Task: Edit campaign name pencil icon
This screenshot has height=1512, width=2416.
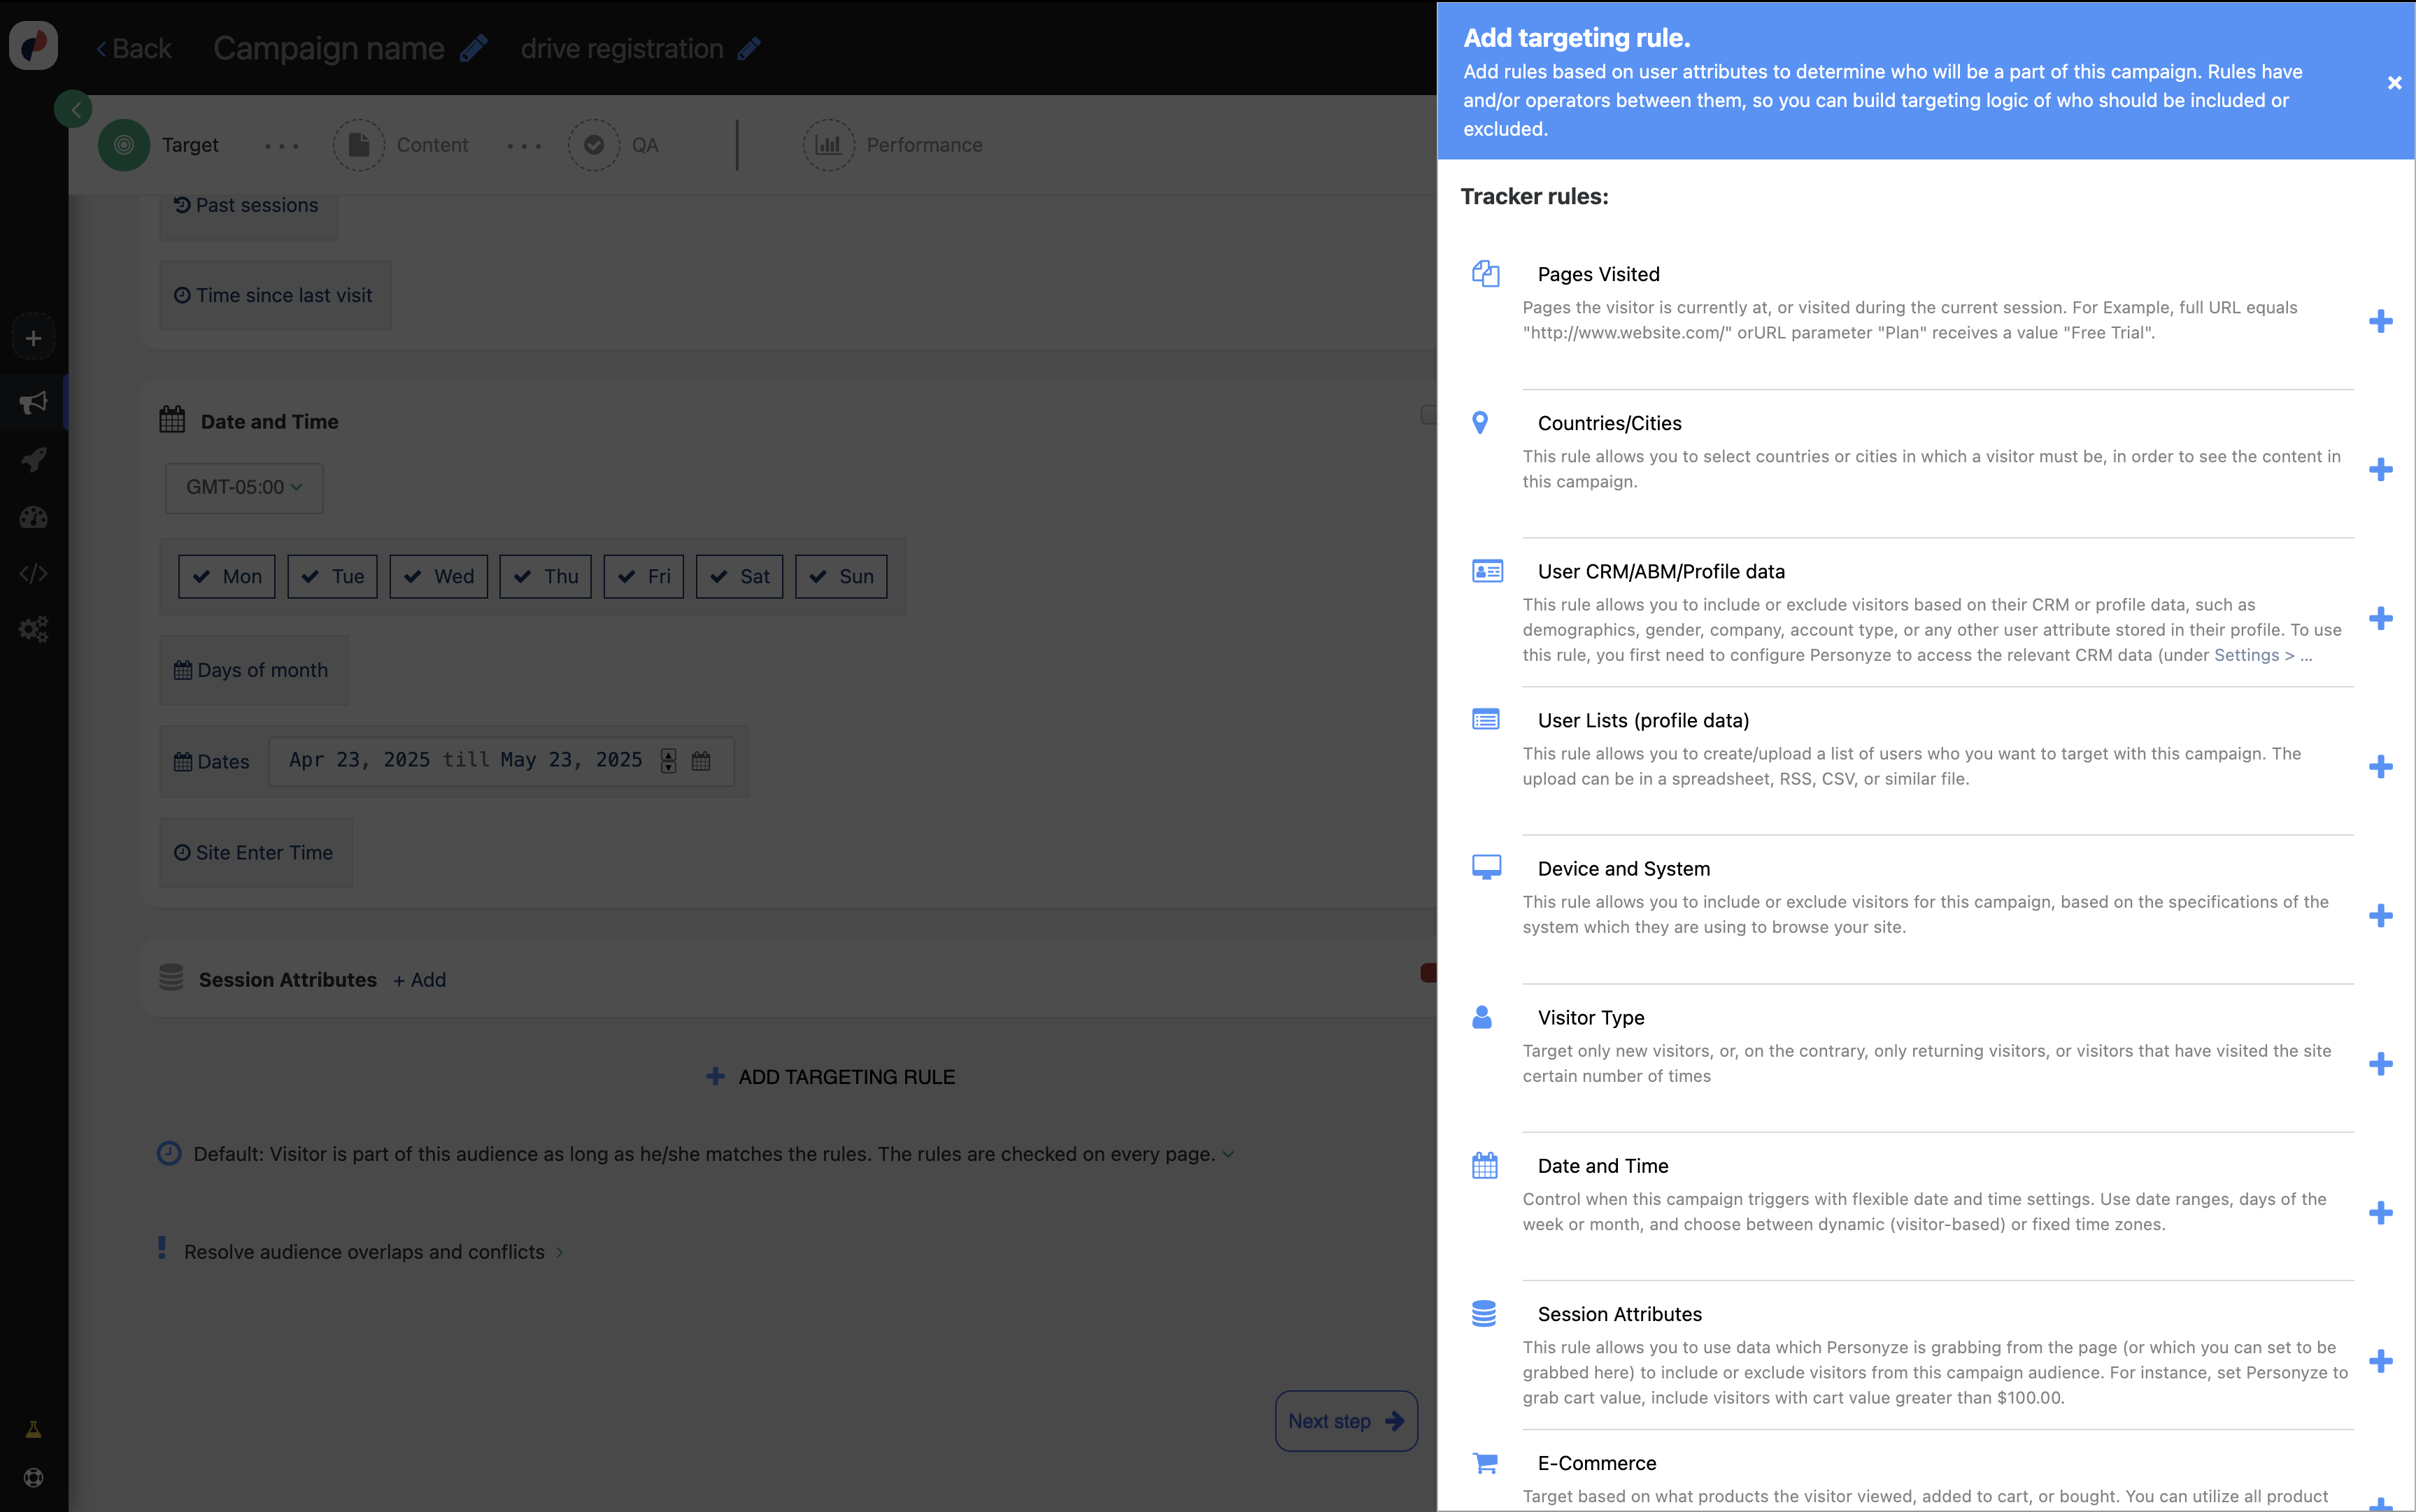Action: (473, 48)
